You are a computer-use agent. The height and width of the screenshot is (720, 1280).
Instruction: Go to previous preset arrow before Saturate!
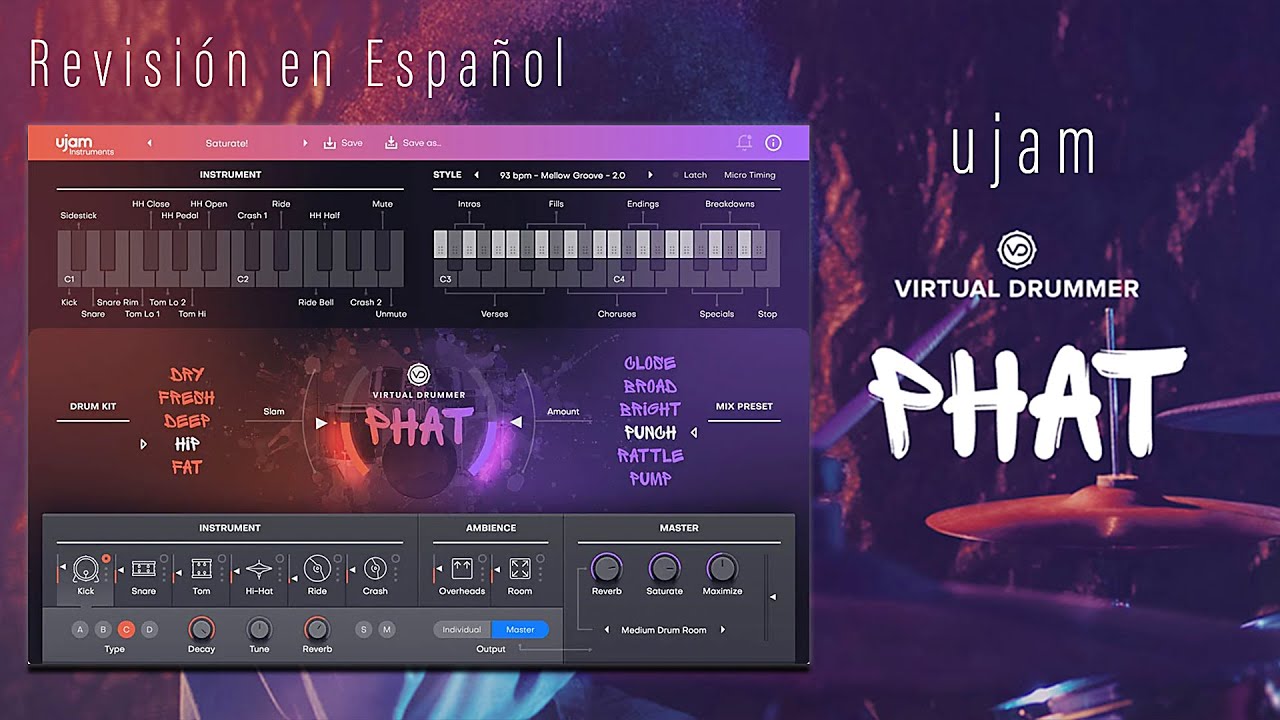point(149,143)
